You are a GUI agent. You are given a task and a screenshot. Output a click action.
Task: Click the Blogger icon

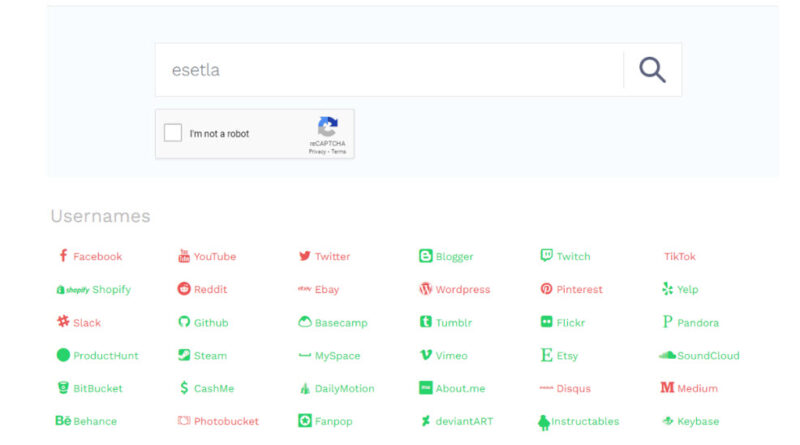click(x=426, y=256)
